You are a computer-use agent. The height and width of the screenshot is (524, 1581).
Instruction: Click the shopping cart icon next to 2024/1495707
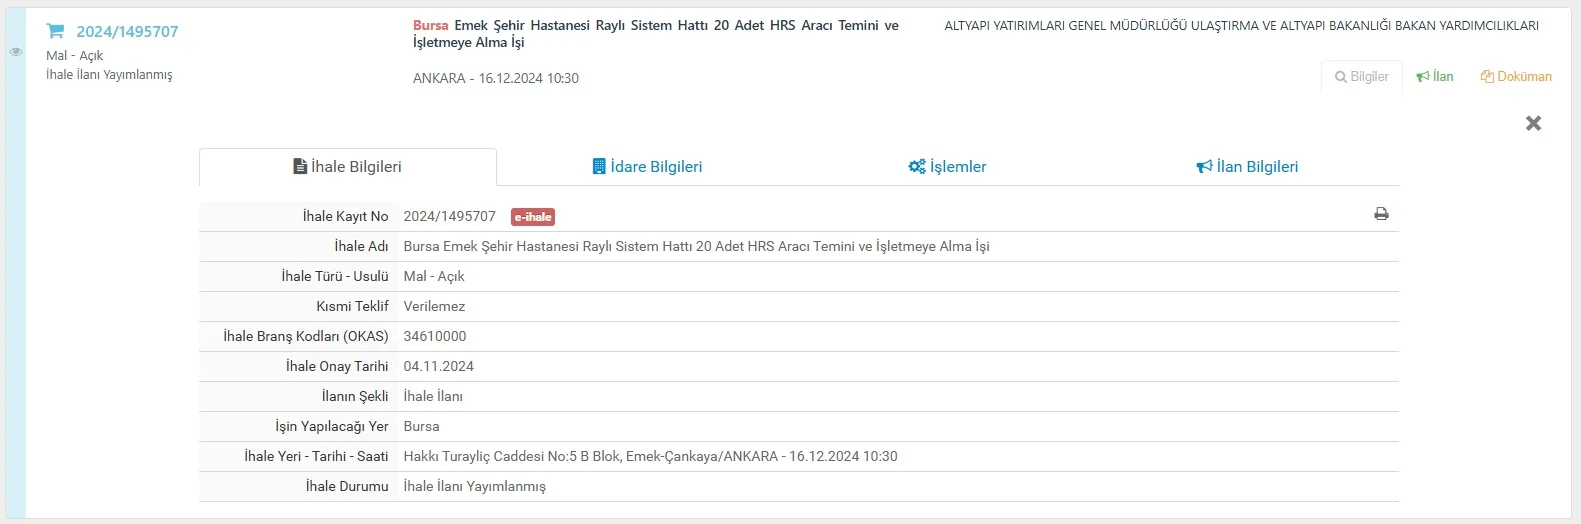point(56,31)
